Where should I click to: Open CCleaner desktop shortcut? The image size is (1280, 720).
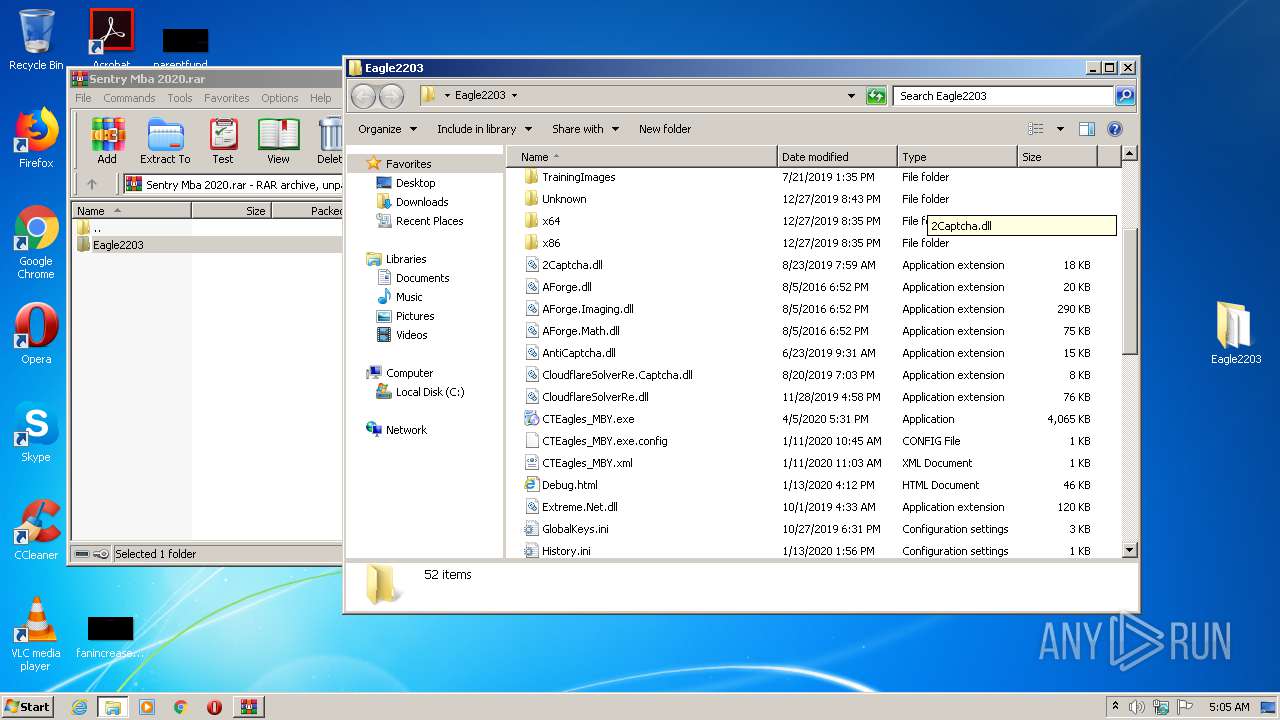click(36, 530)
